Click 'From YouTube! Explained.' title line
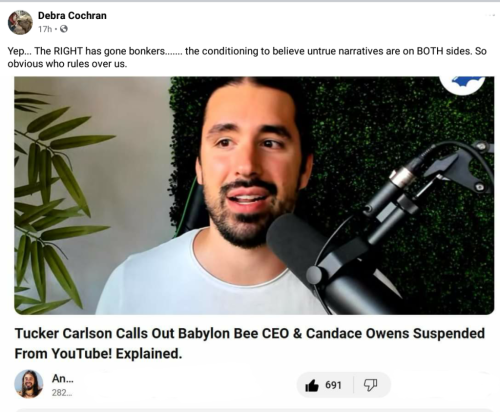Viewport: 500px width, 412px height. pos(98,354)
